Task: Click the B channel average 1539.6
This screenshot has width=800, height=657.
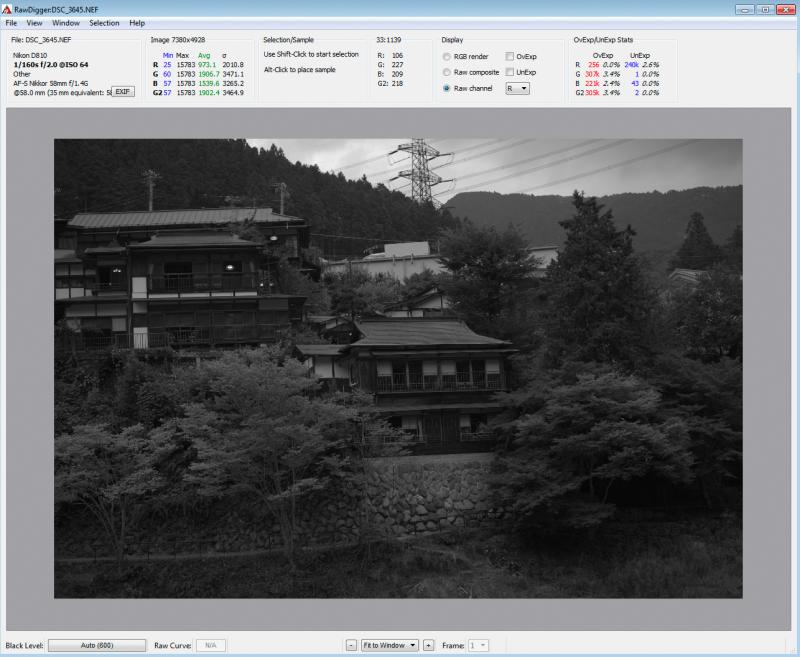Action: click(x=209, y=83)
